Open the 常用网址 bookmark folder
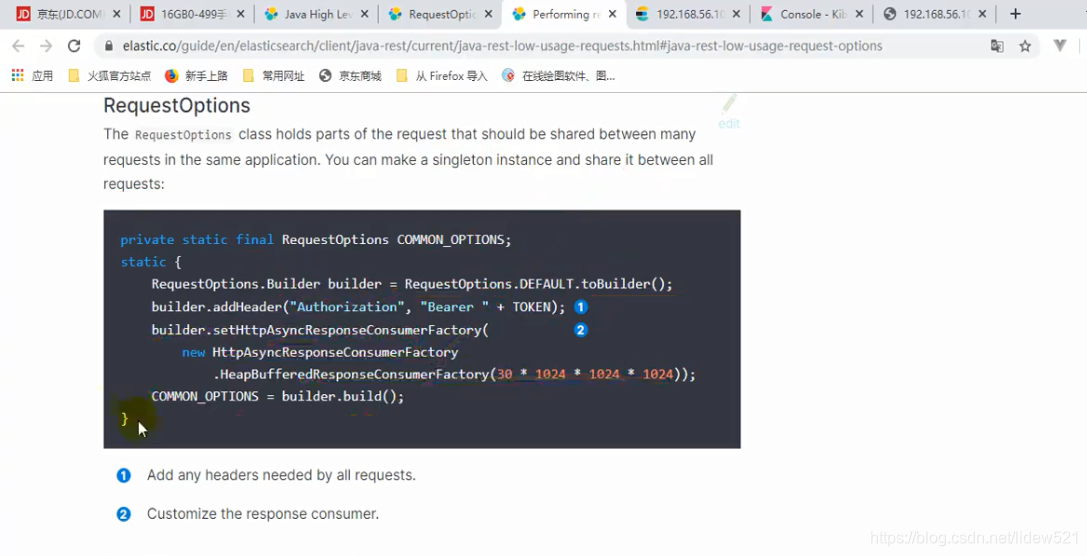 pyautogui.click(x=274, y=76)
